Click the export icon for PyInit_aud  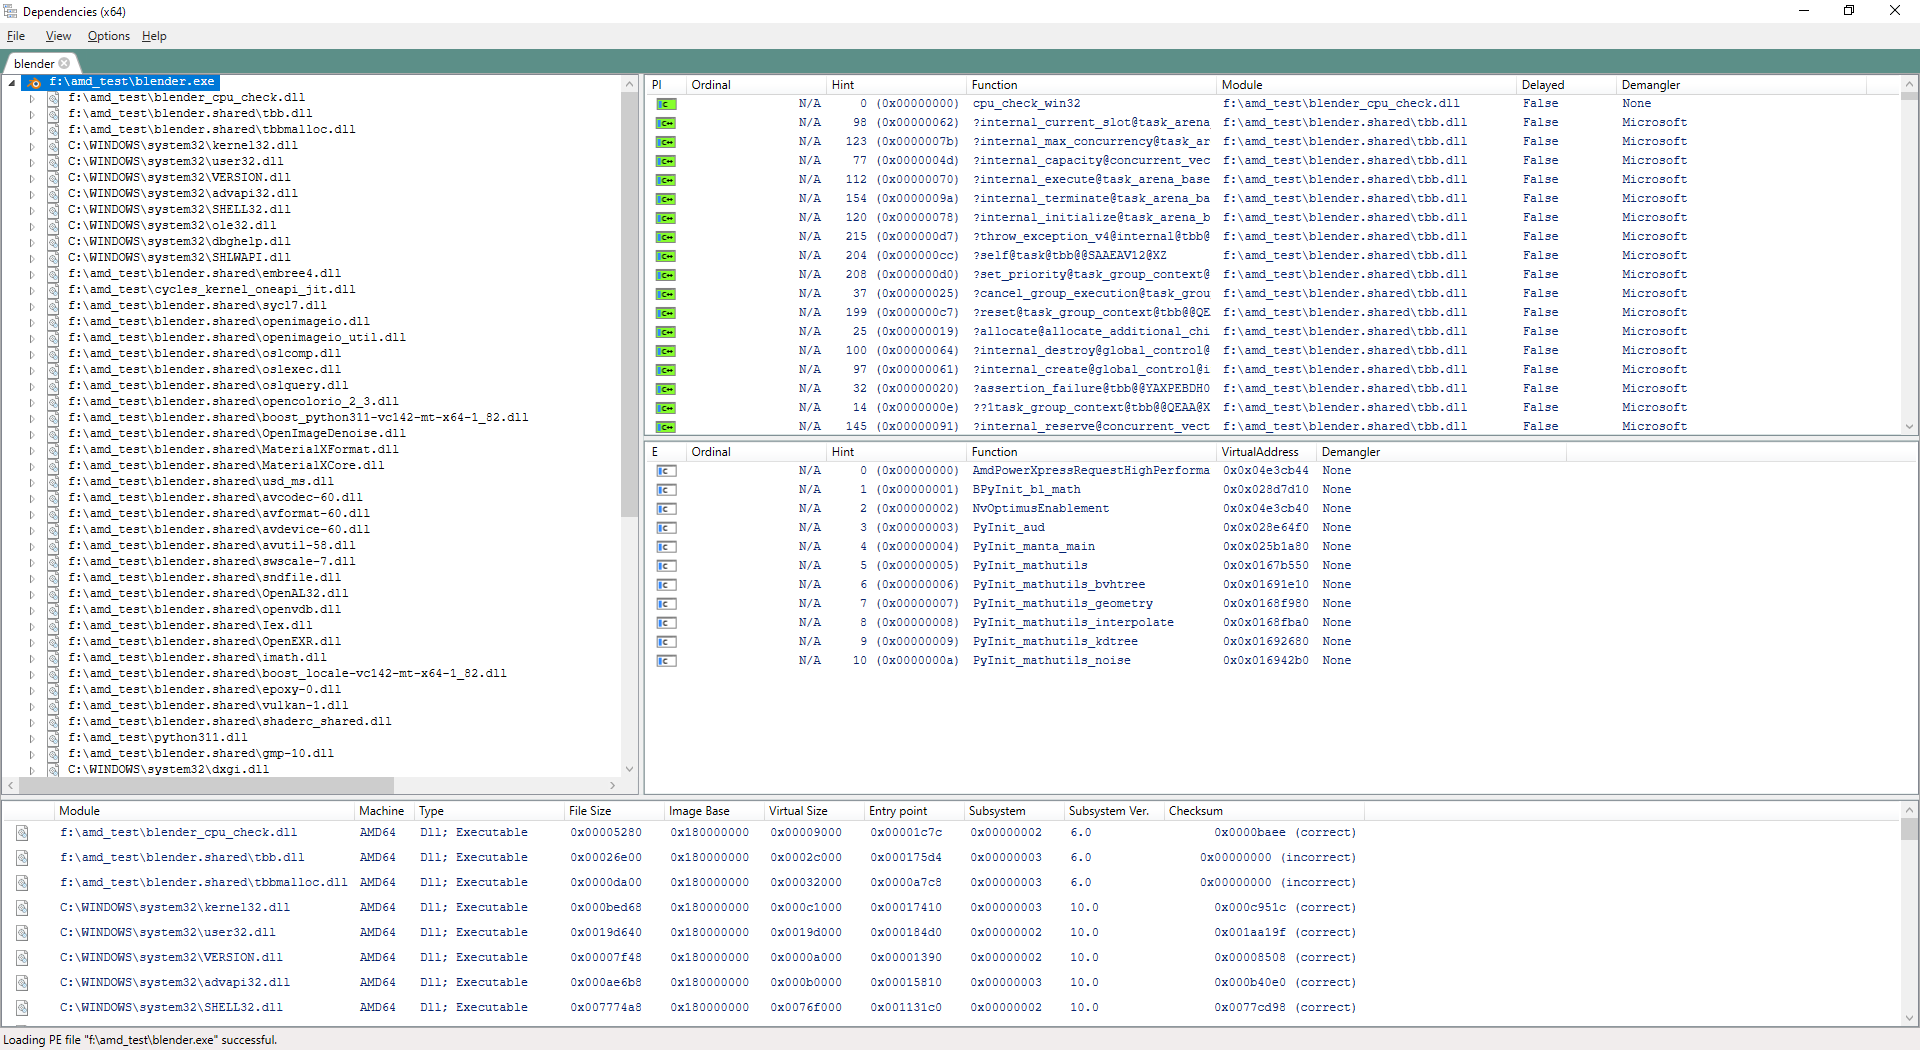[666, 528]
